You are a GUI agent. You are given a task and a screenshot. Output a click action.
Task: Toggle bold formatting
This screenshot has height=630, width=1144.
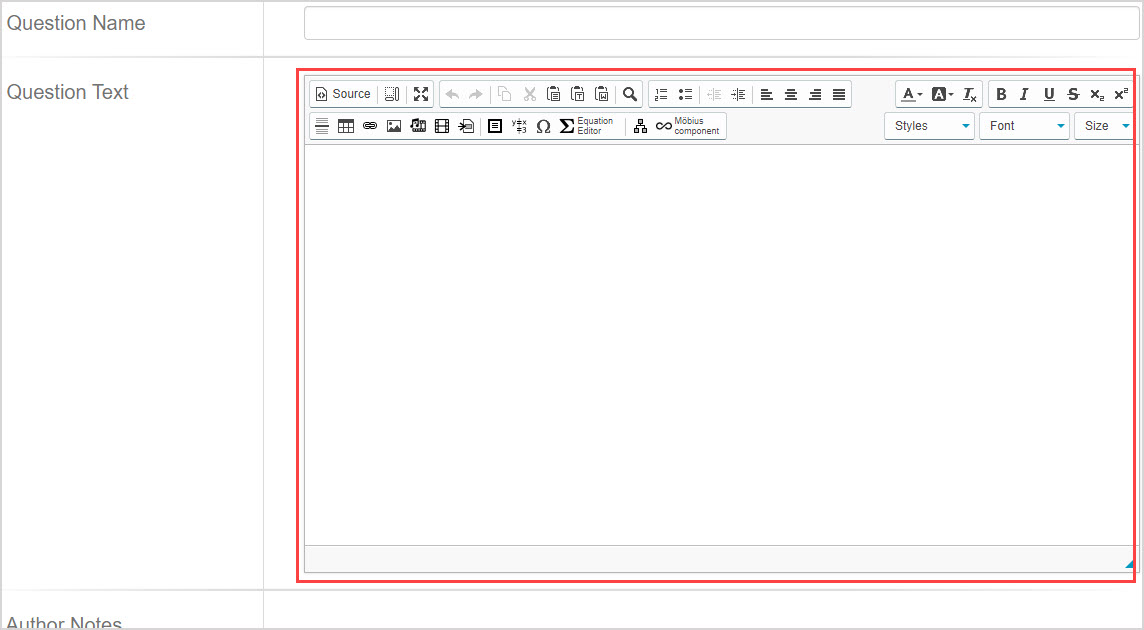coord(1001,94)
